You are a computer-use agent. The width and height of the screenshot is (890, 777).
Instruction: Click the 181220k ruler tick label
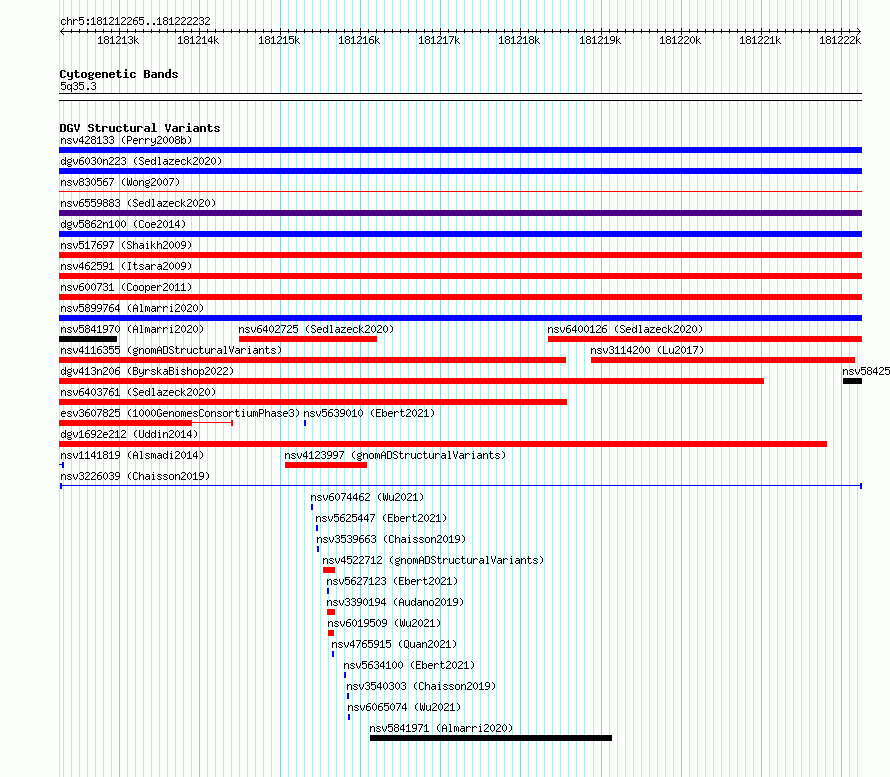[680, 40]
